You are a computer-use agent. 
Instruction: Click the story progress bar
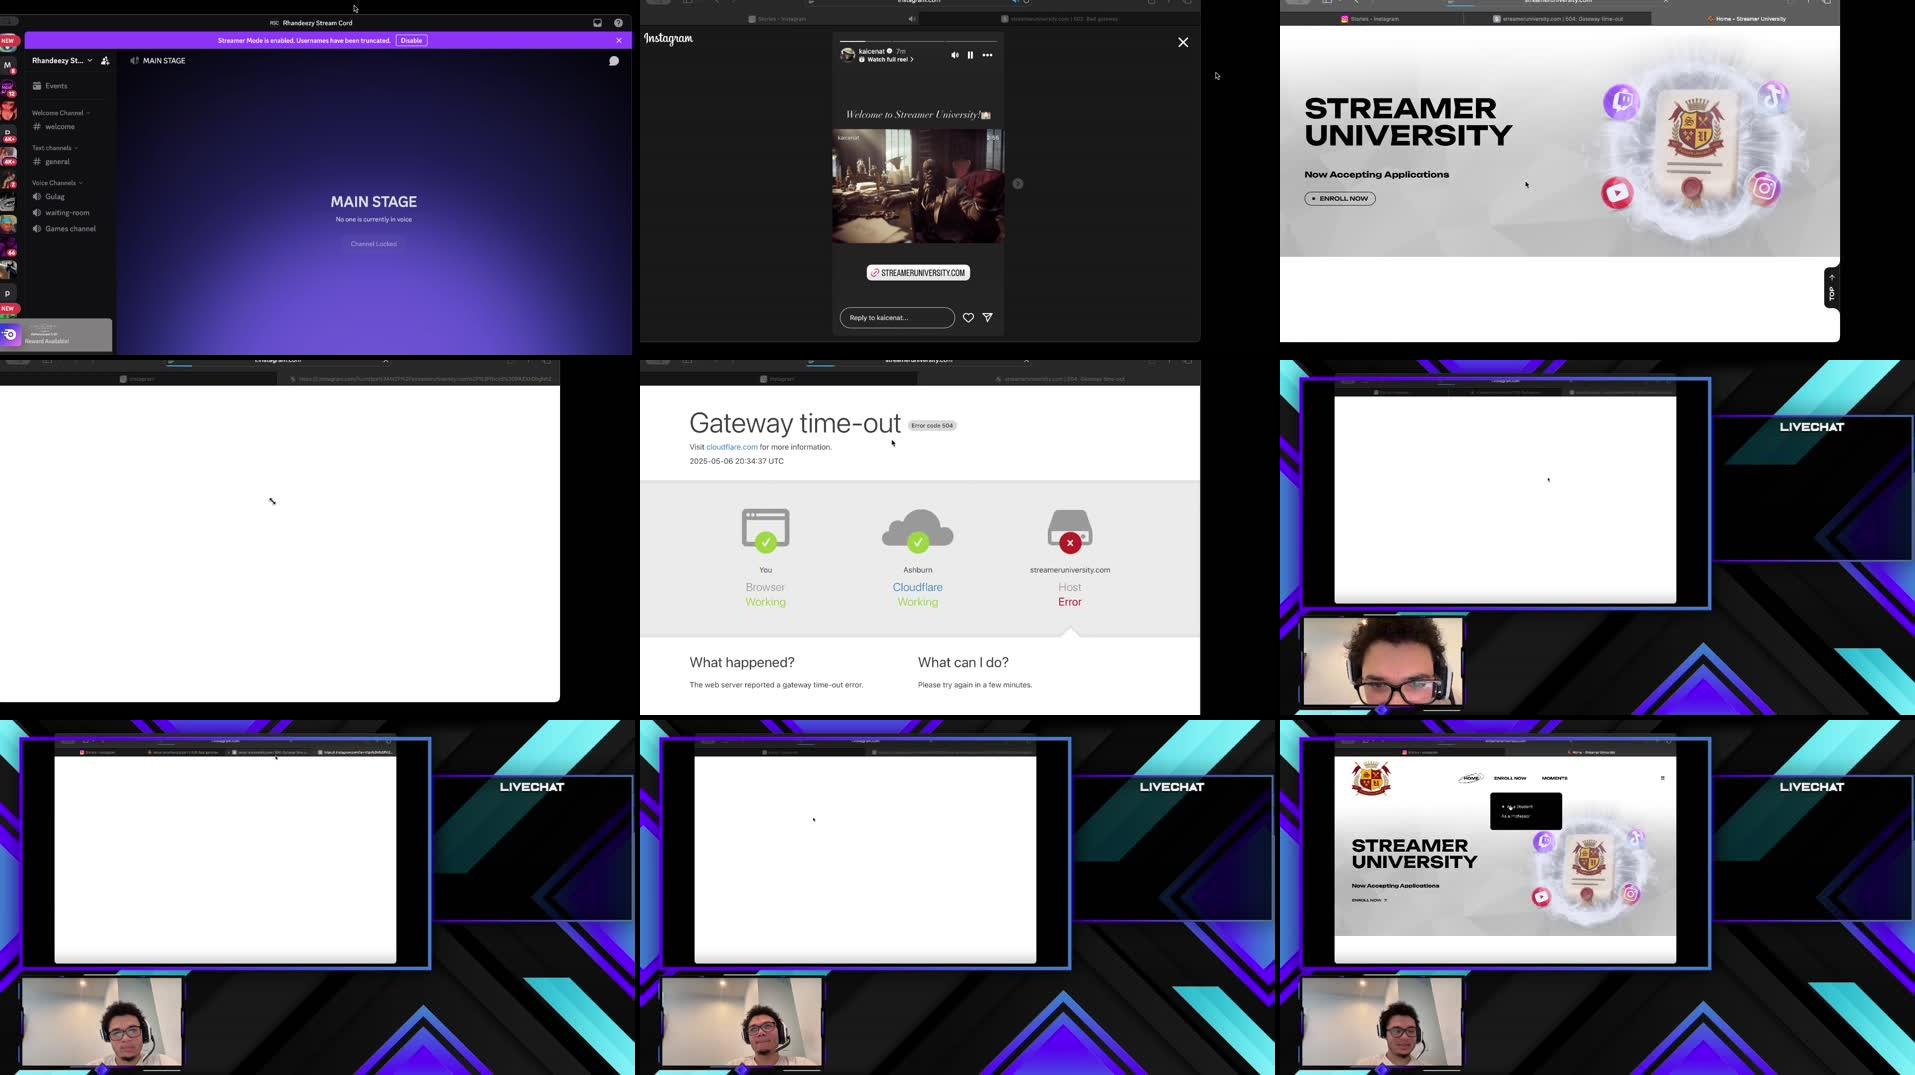(918, 41)
